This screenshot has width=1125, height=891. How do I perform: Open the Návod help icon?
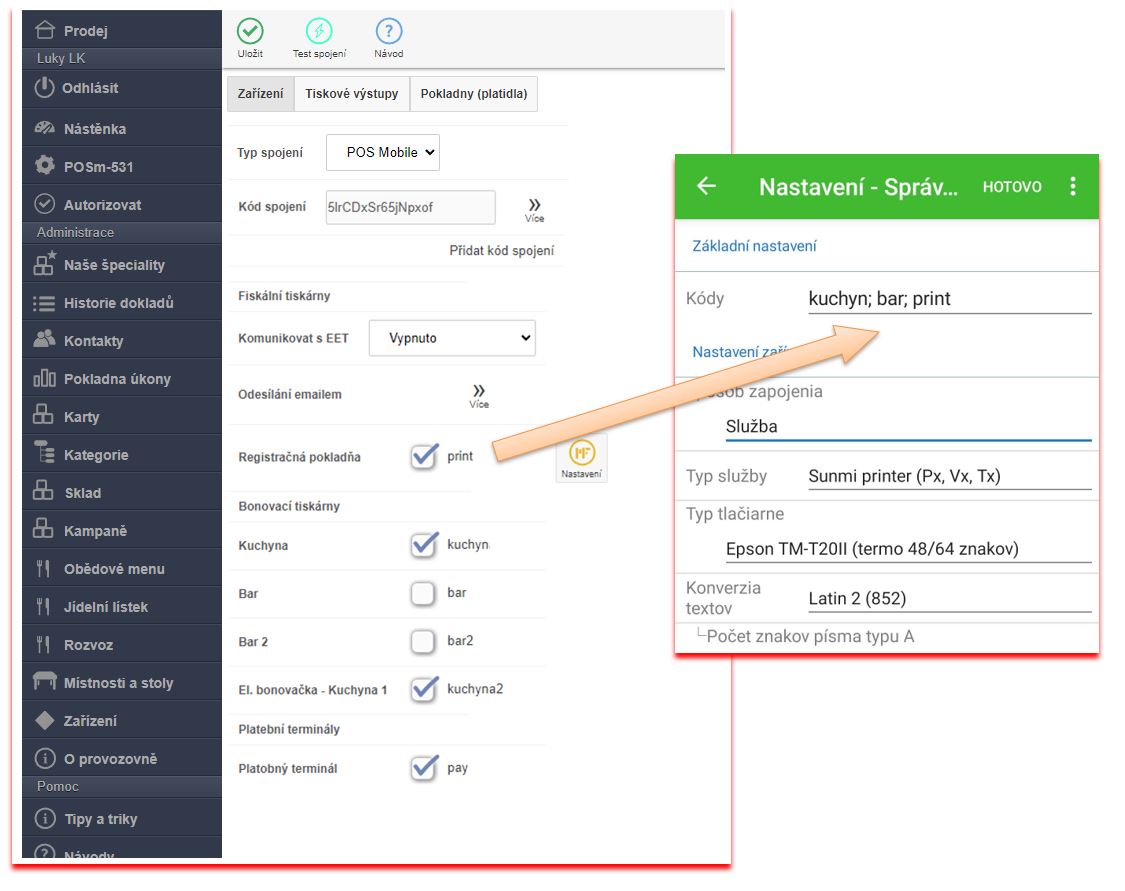388,32
